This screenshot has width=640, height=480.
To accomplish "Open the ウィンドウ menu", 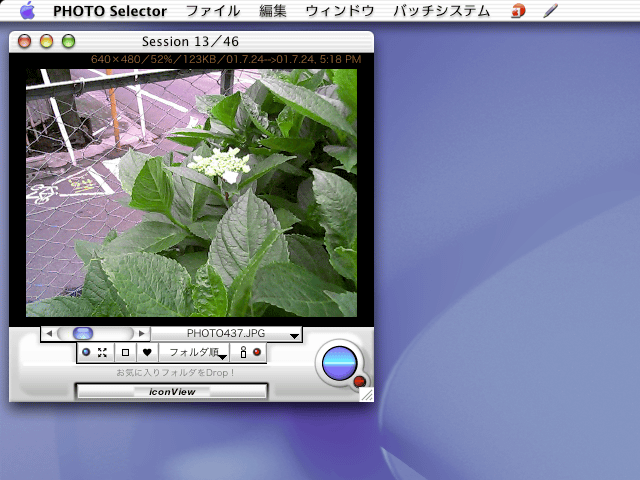I will tap(340, 11).
